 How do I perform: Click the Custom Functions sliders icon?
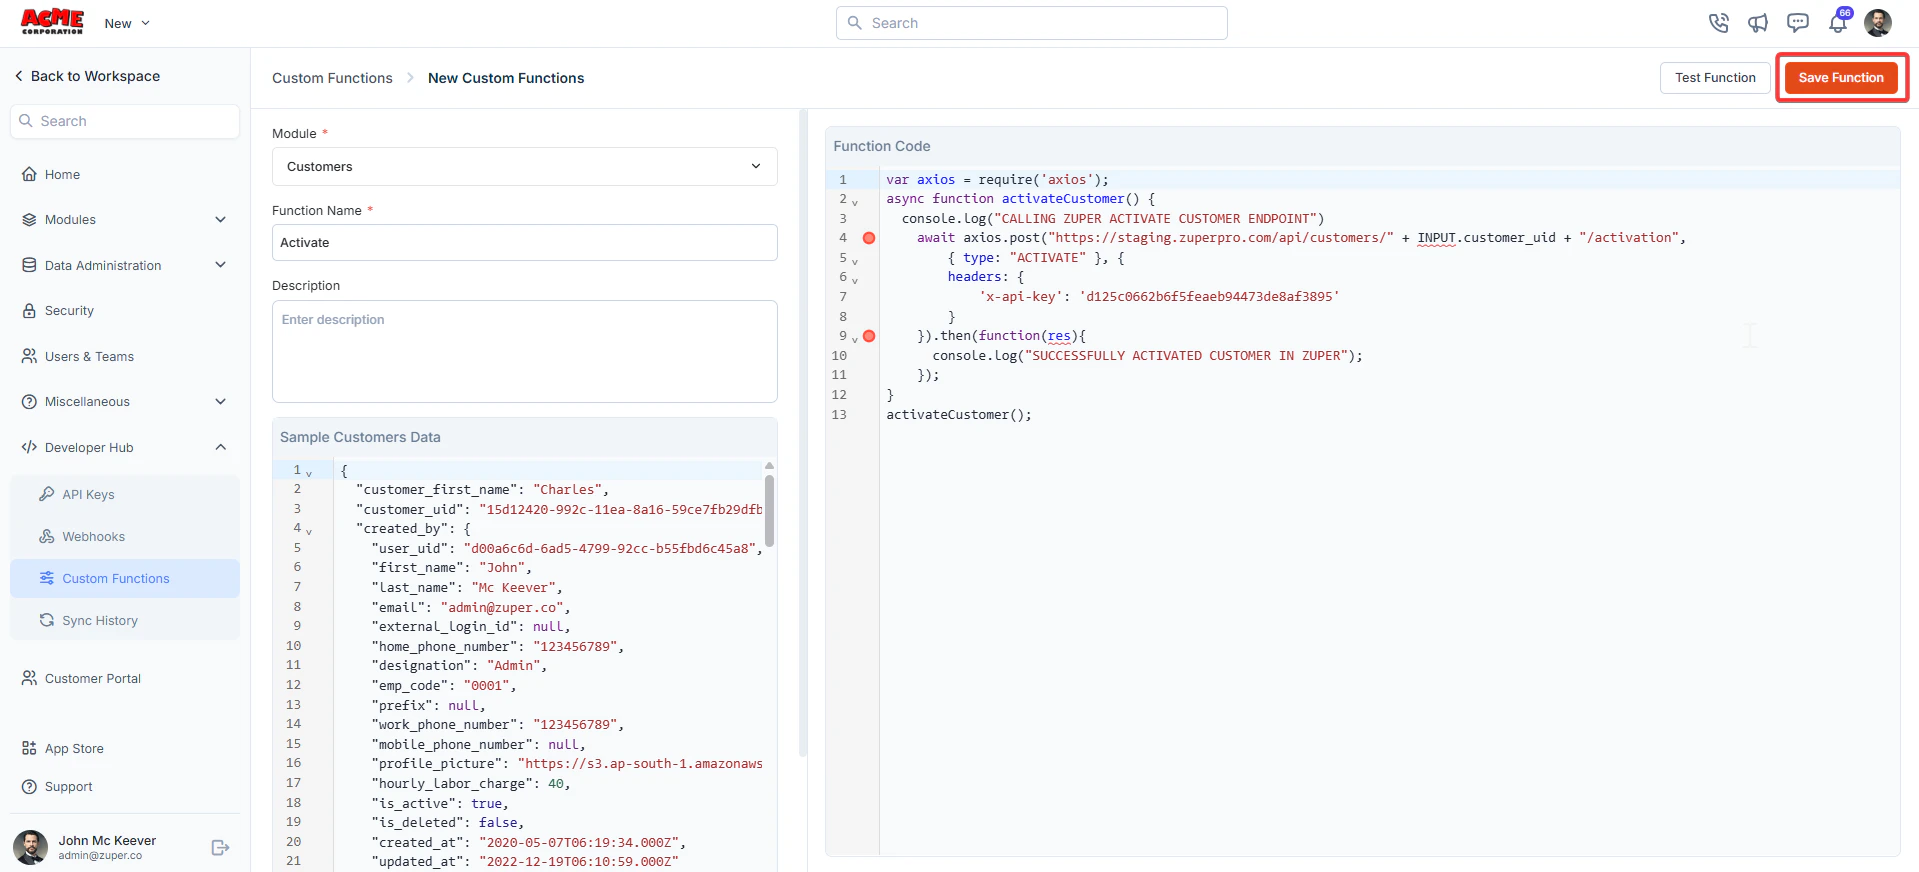pyautogui.click(x=47, y=578)
